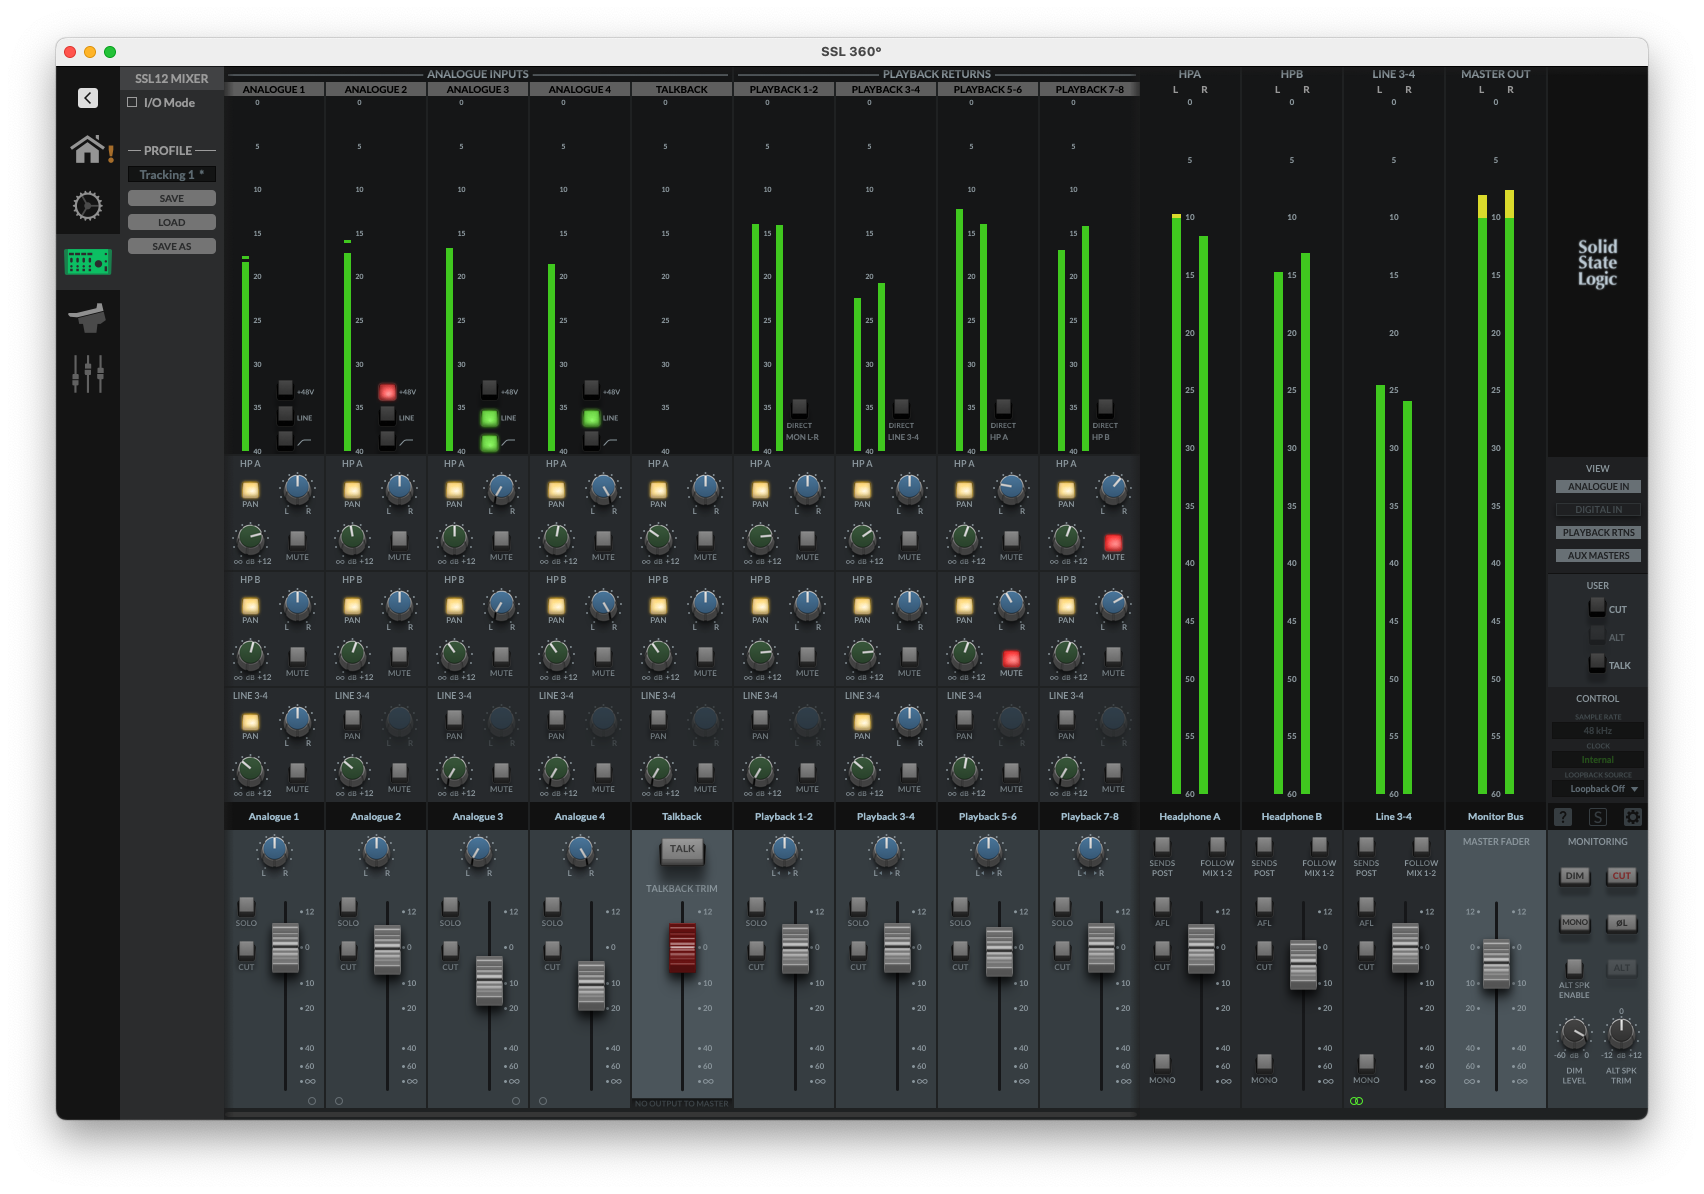Image resolution: width=1704 pixels, height=1194 pixels.
Task: Click the monitoring DIM button
Action: click(x=1574, y=876)
